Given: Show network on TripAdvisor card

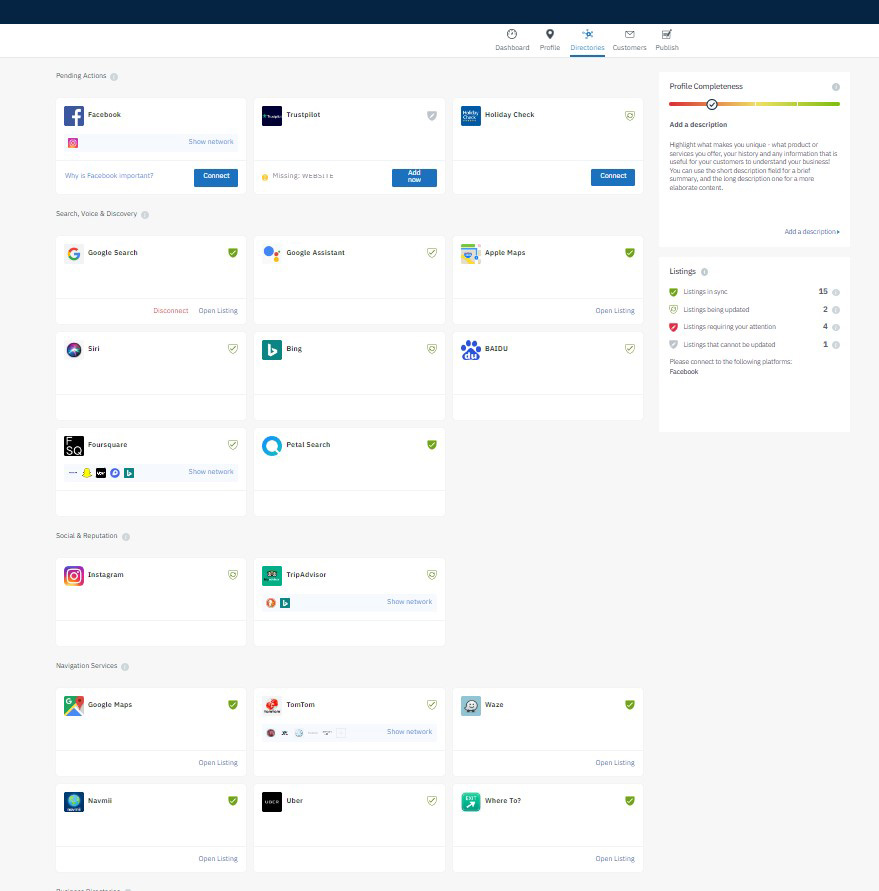Looking at the screenshot, I should (409, 602).
